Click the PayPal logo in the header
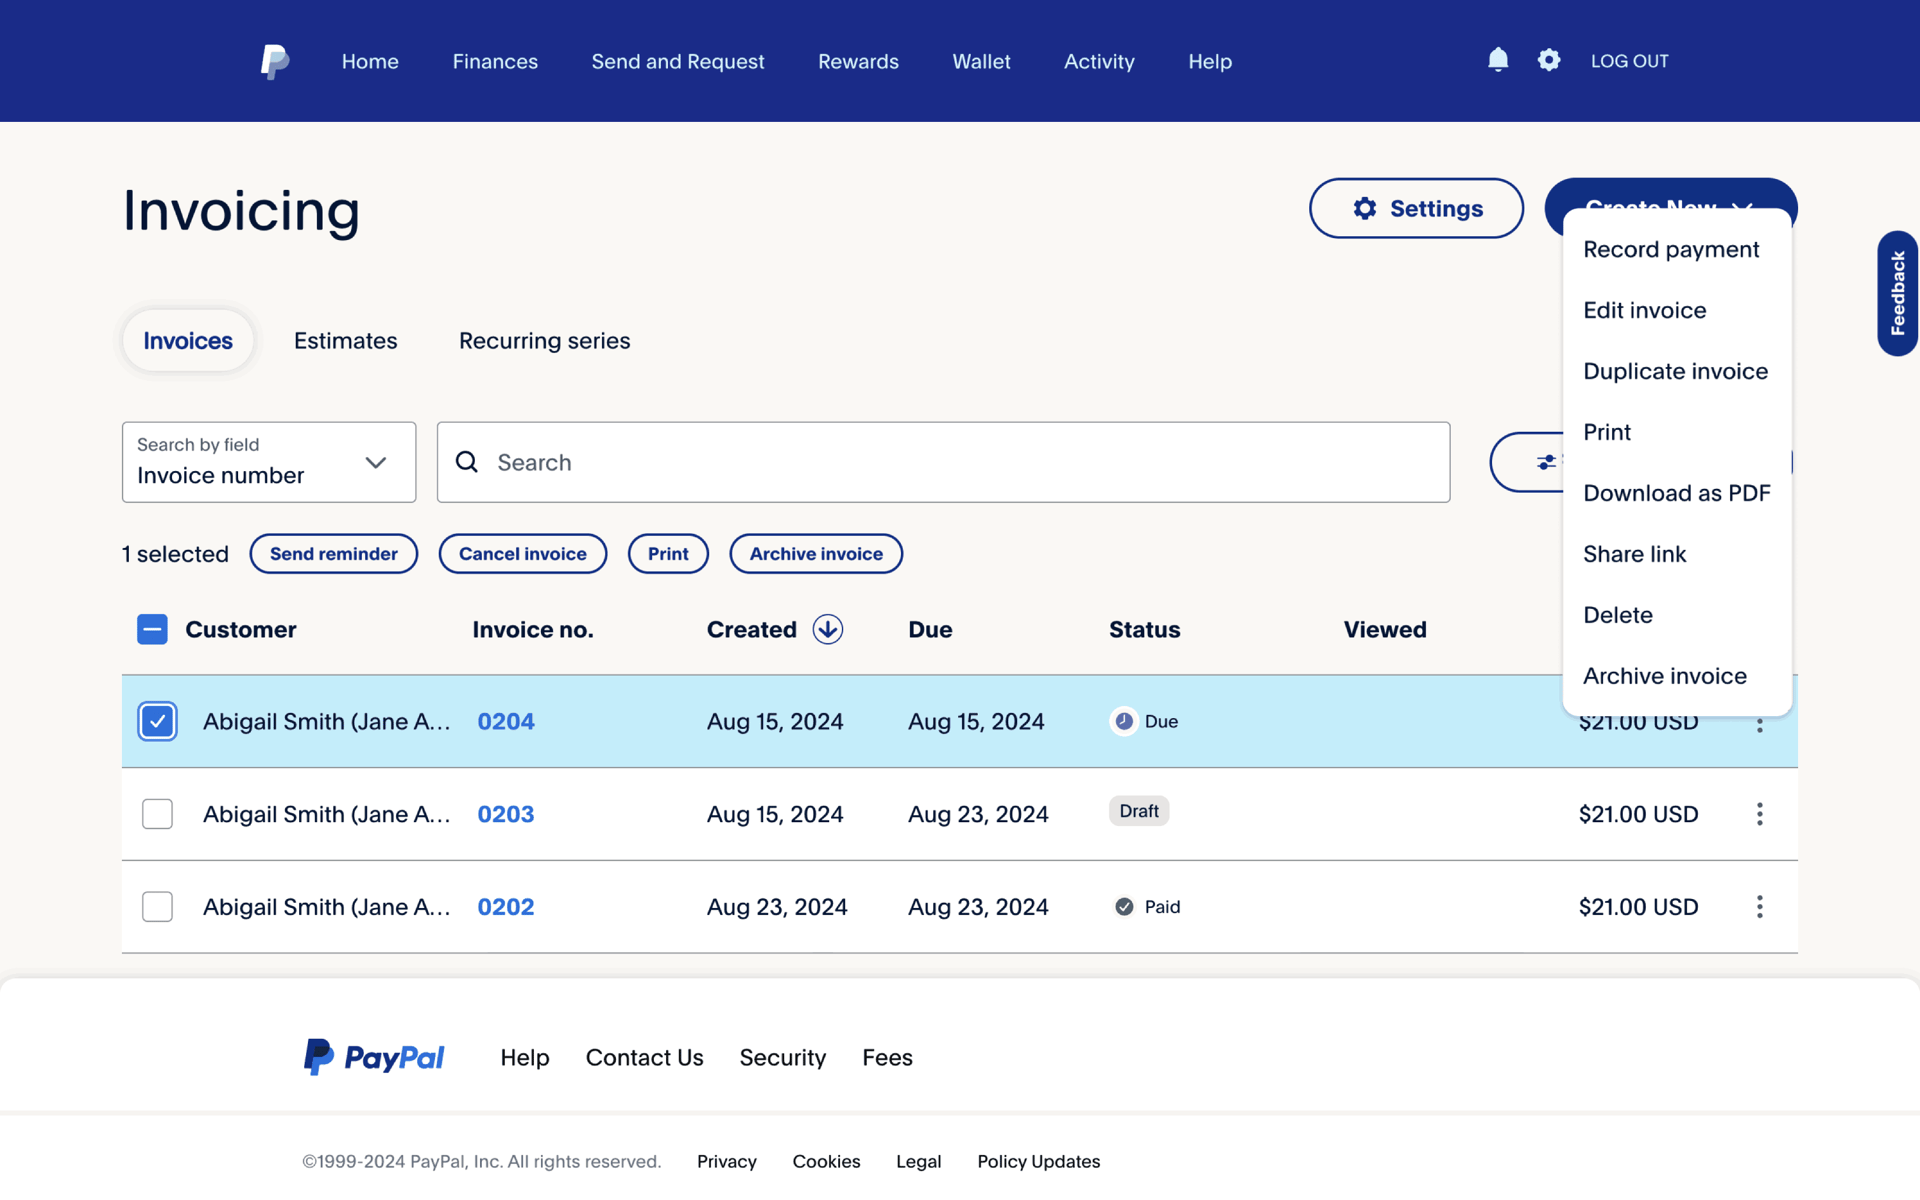 pyautogui.click(x=275, y=61)
